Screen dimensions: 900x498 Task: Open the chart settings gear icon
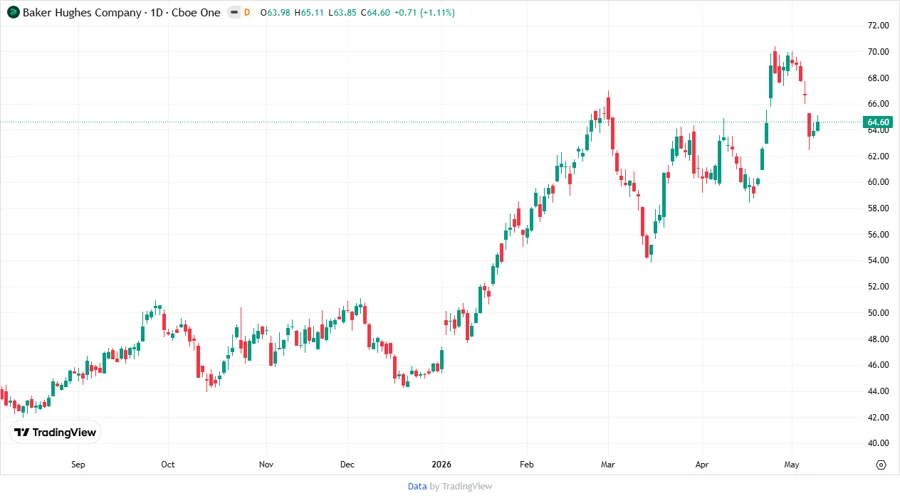[x=881, y=465]
